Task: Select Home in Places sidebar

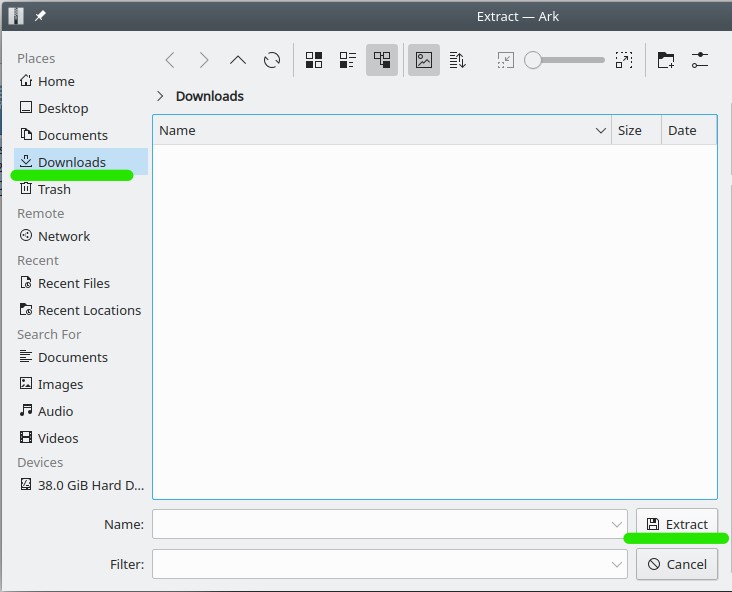Action: point(56,81)
